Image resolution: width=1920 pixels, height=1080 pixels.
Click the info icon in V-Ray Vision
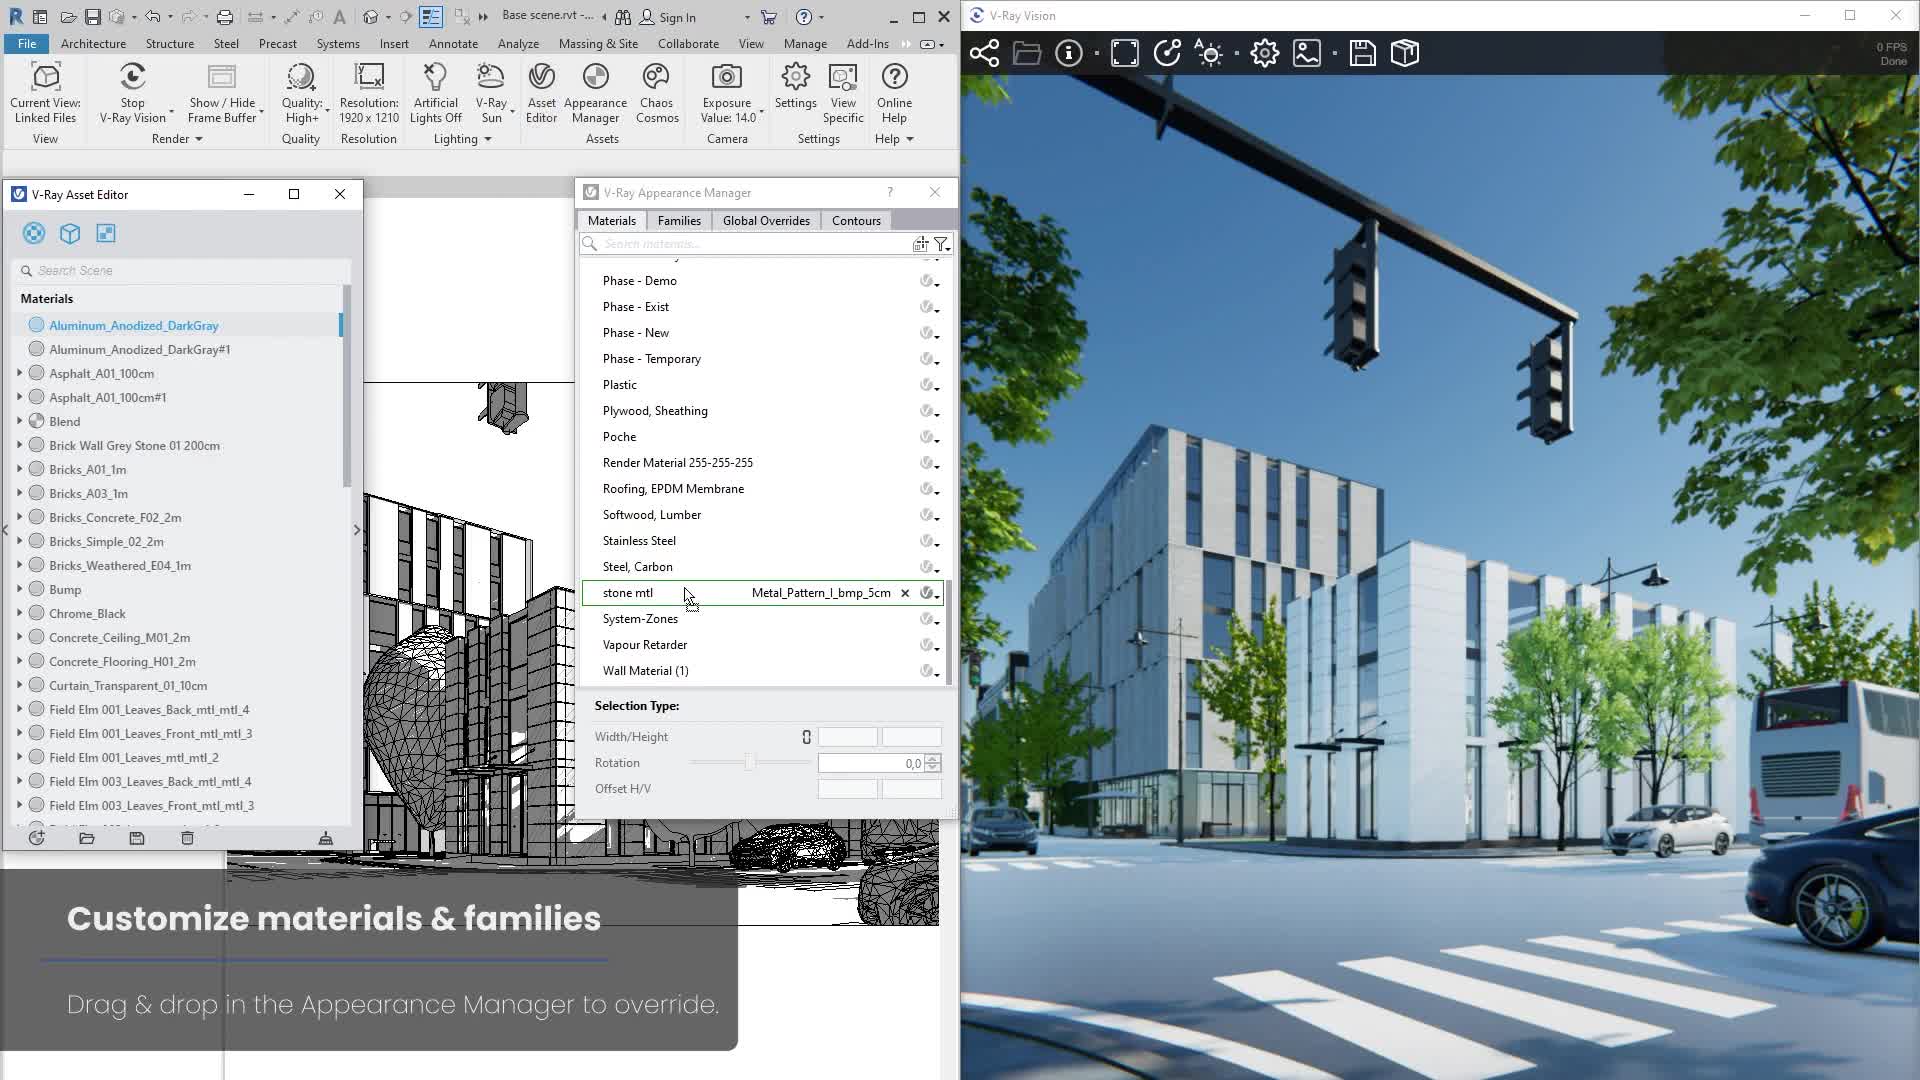click(x=1068, y=53)
